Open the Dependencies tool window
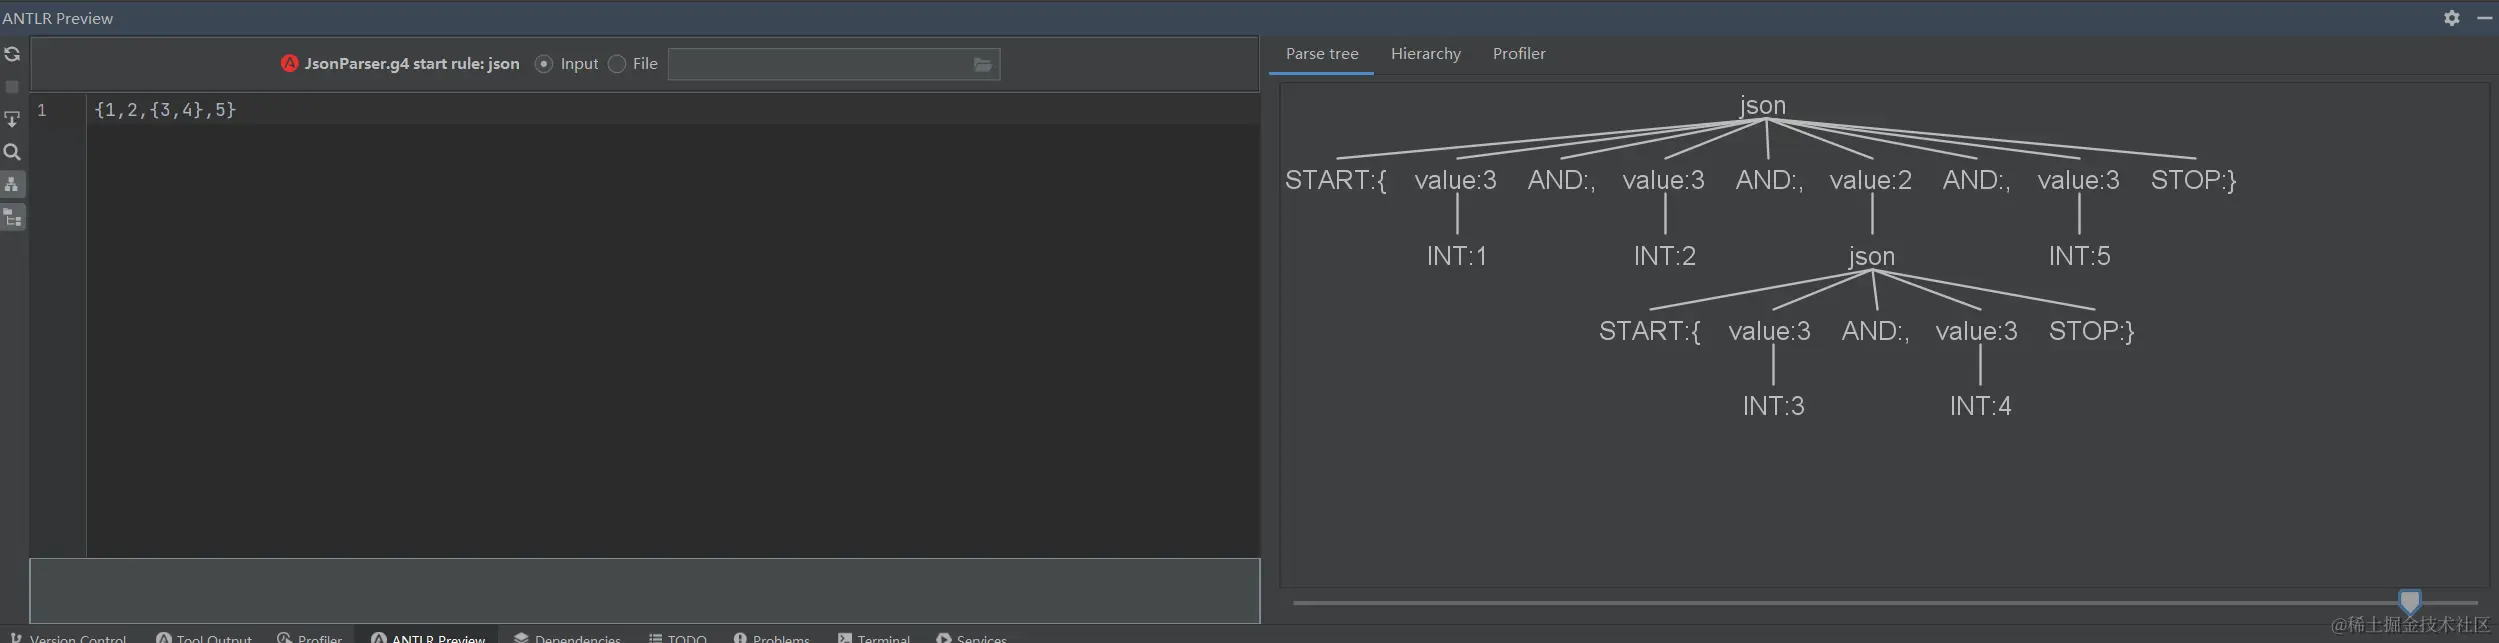Image resolution: width=2499 pixels, height=643 pixels. (567, 637)
